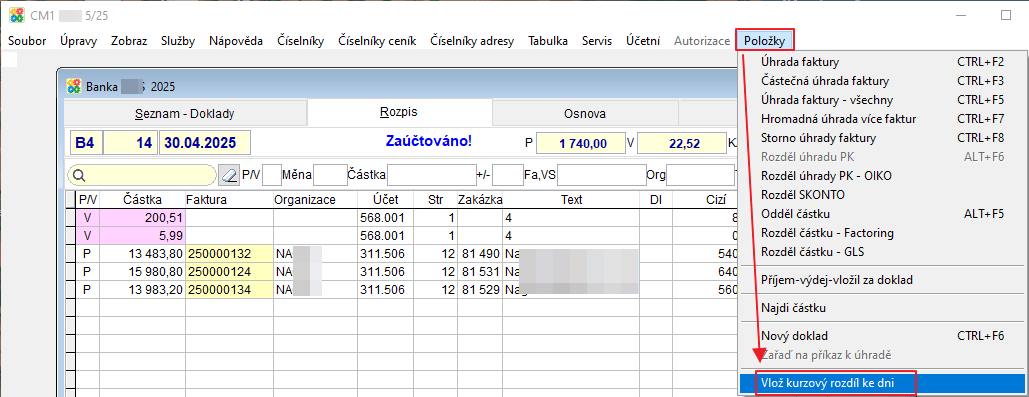Click the Text column header

[571, 199]
